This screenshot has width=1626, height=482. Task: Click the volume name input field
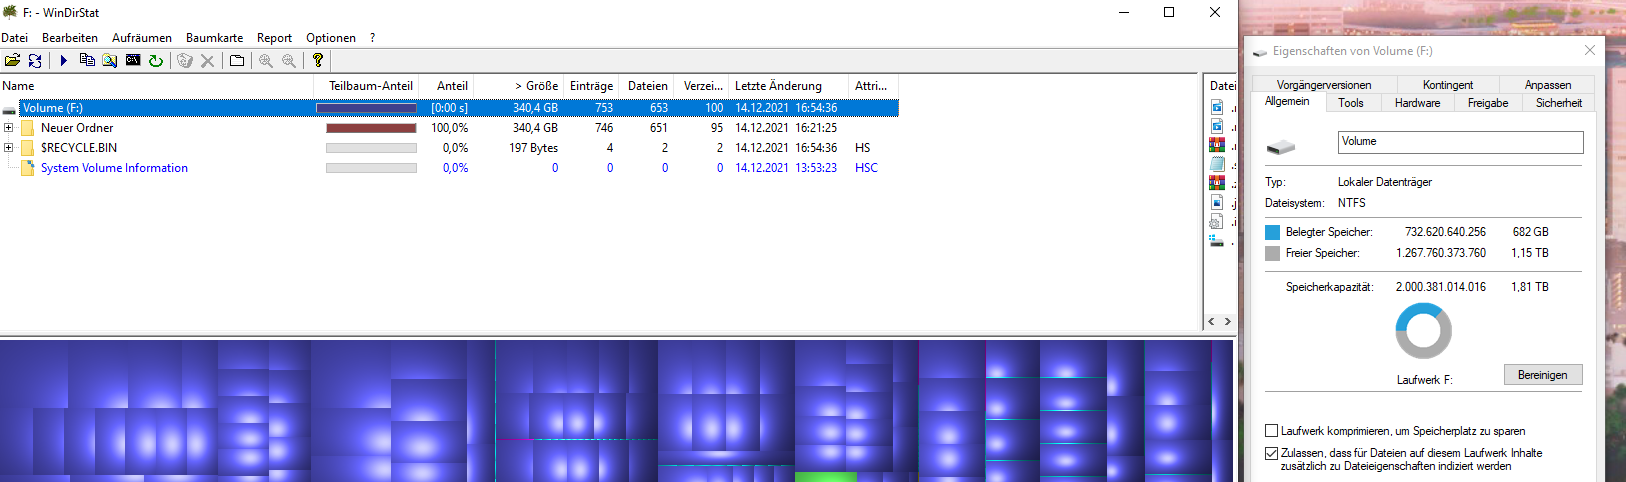[x=1460, y=142]
